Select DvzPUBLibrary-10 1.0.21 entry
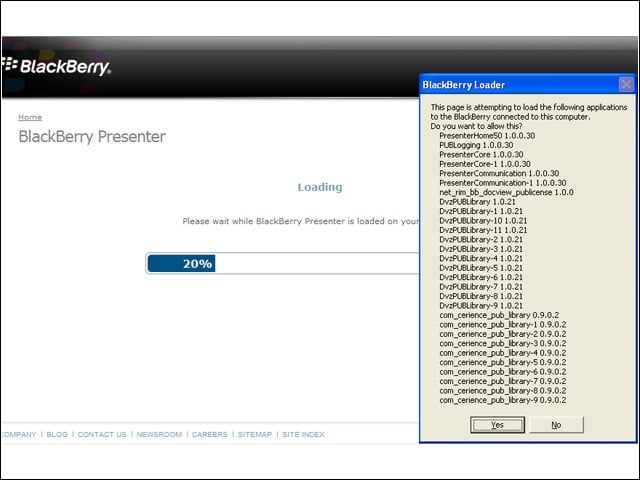The height and width of the screenshot is (480, 640). [483, 220]
